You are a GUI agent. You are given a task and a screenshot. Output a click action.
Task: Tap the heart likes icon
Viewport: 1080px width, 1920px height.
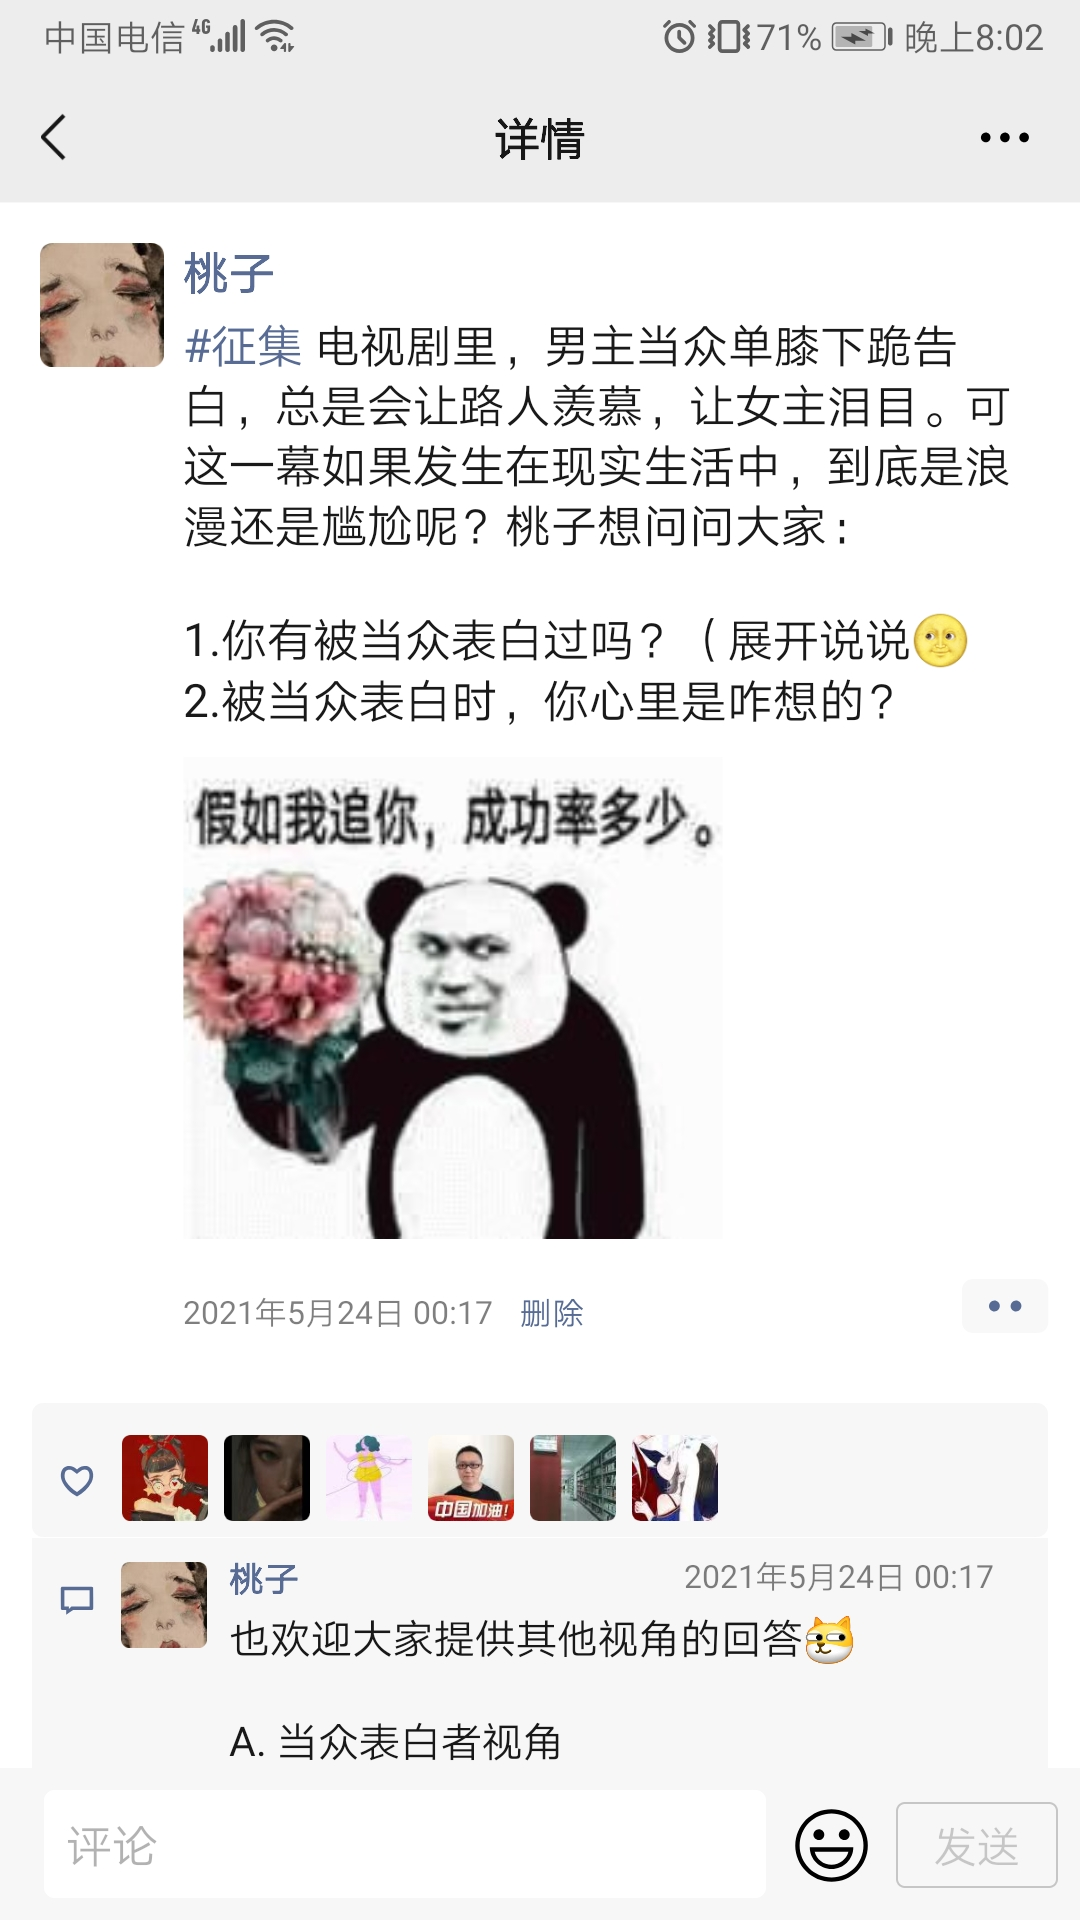click(77, 1480)
